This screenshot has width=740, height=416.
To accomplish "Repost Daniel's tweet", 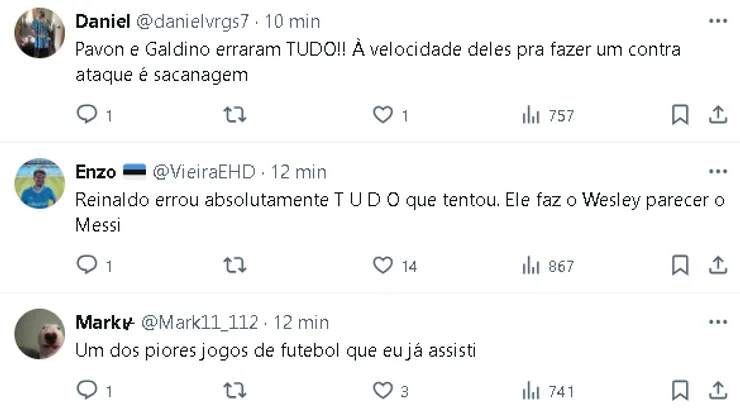I will [x=234, y=115].
